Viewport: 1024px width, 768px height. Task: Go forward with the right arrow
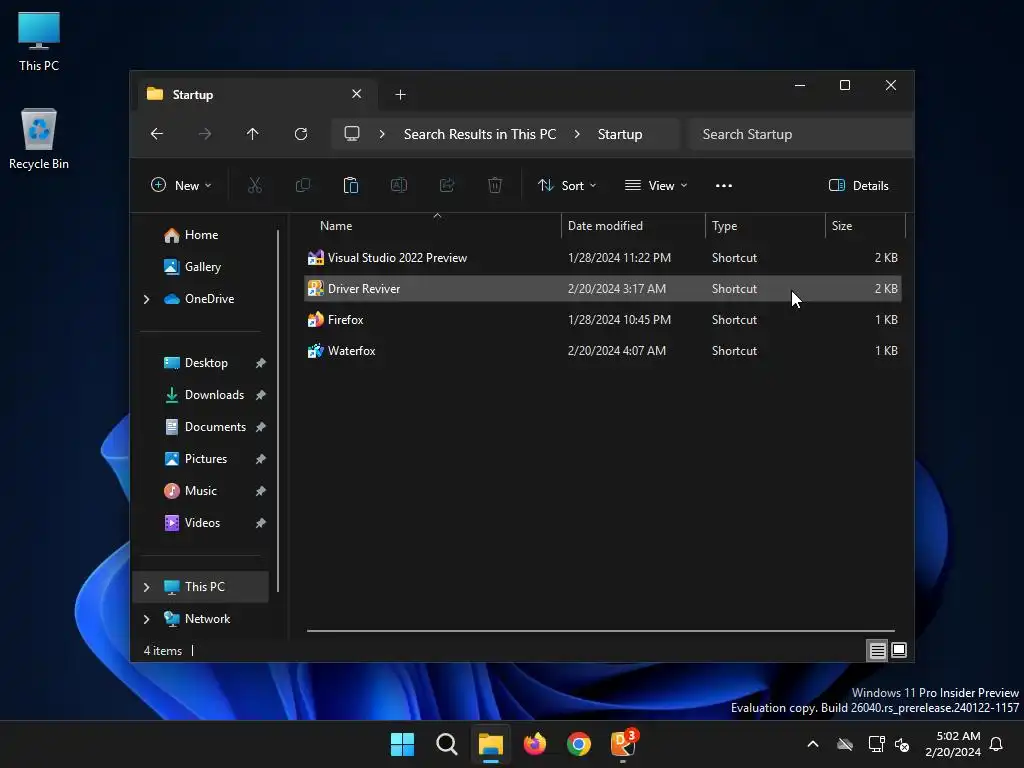tap(205, 134)
